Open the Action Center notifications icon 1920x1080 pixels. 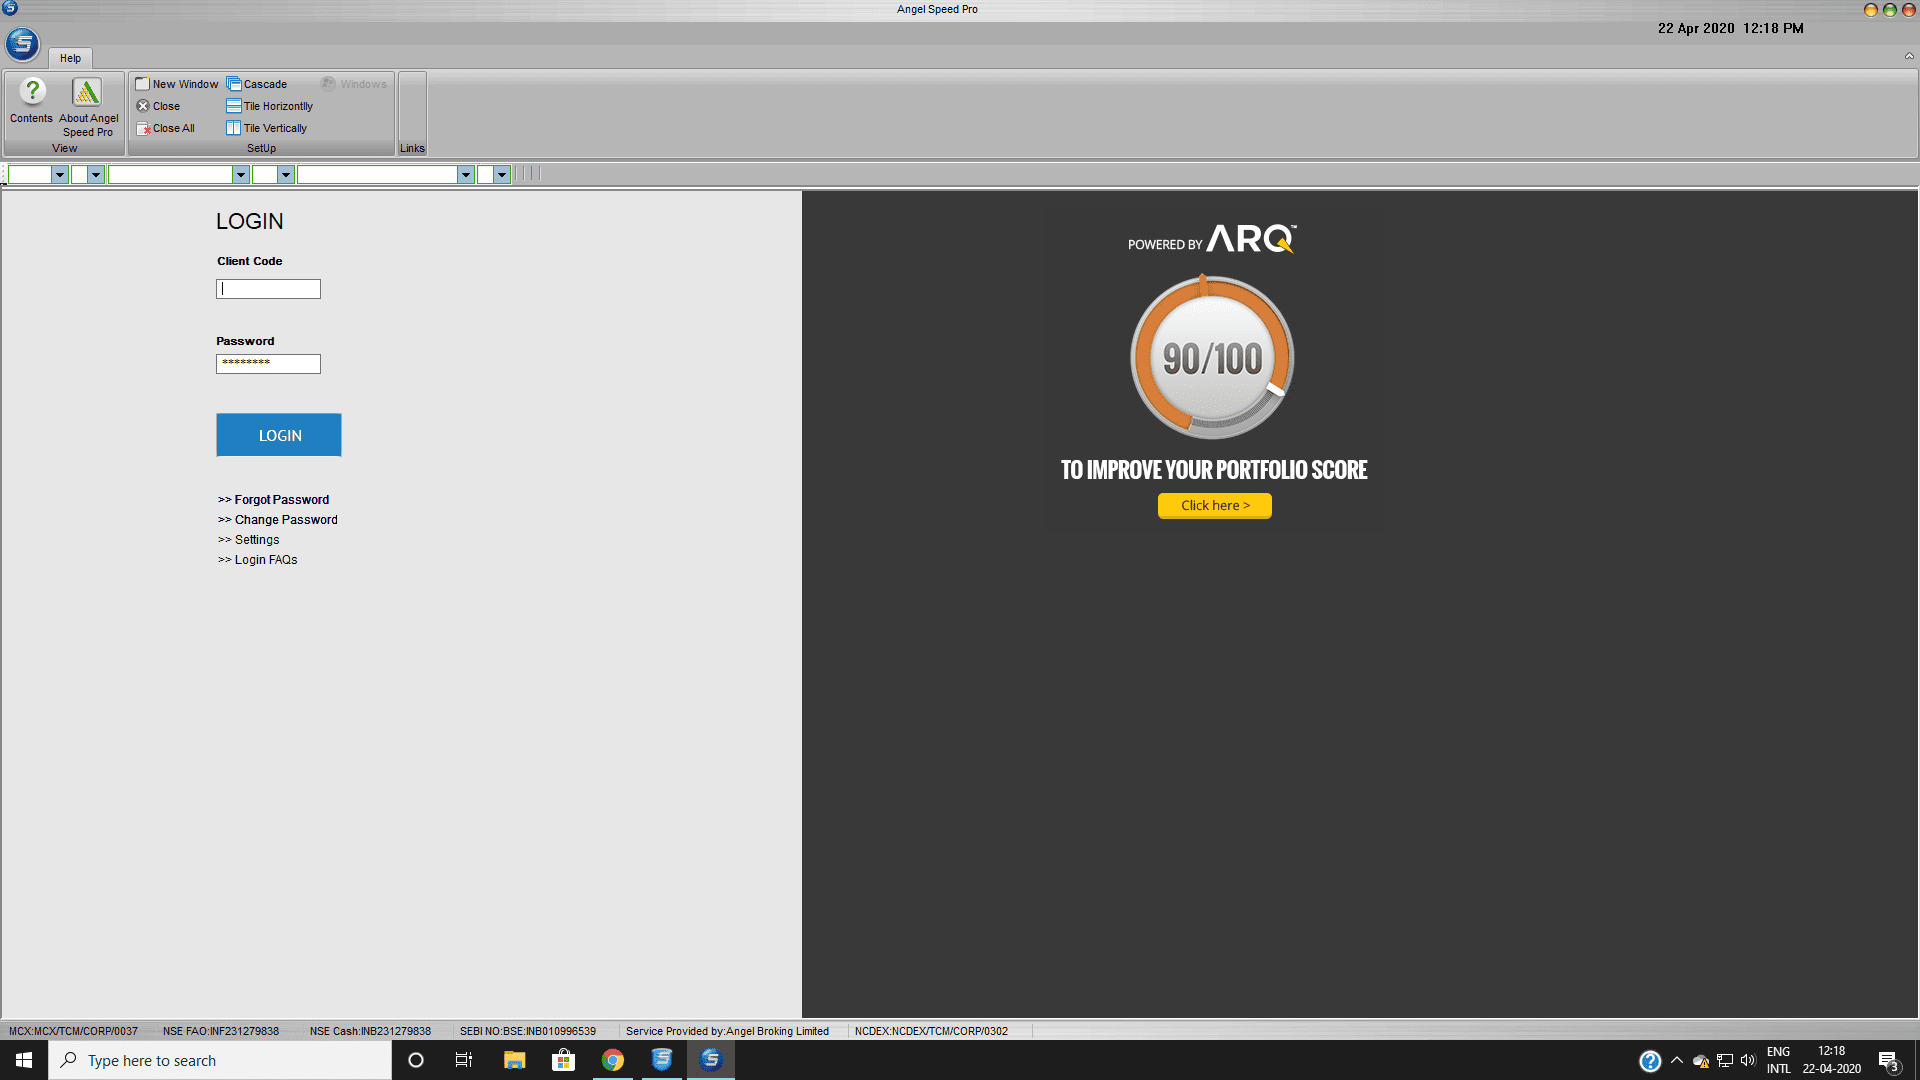(x=1889, y=1061)
